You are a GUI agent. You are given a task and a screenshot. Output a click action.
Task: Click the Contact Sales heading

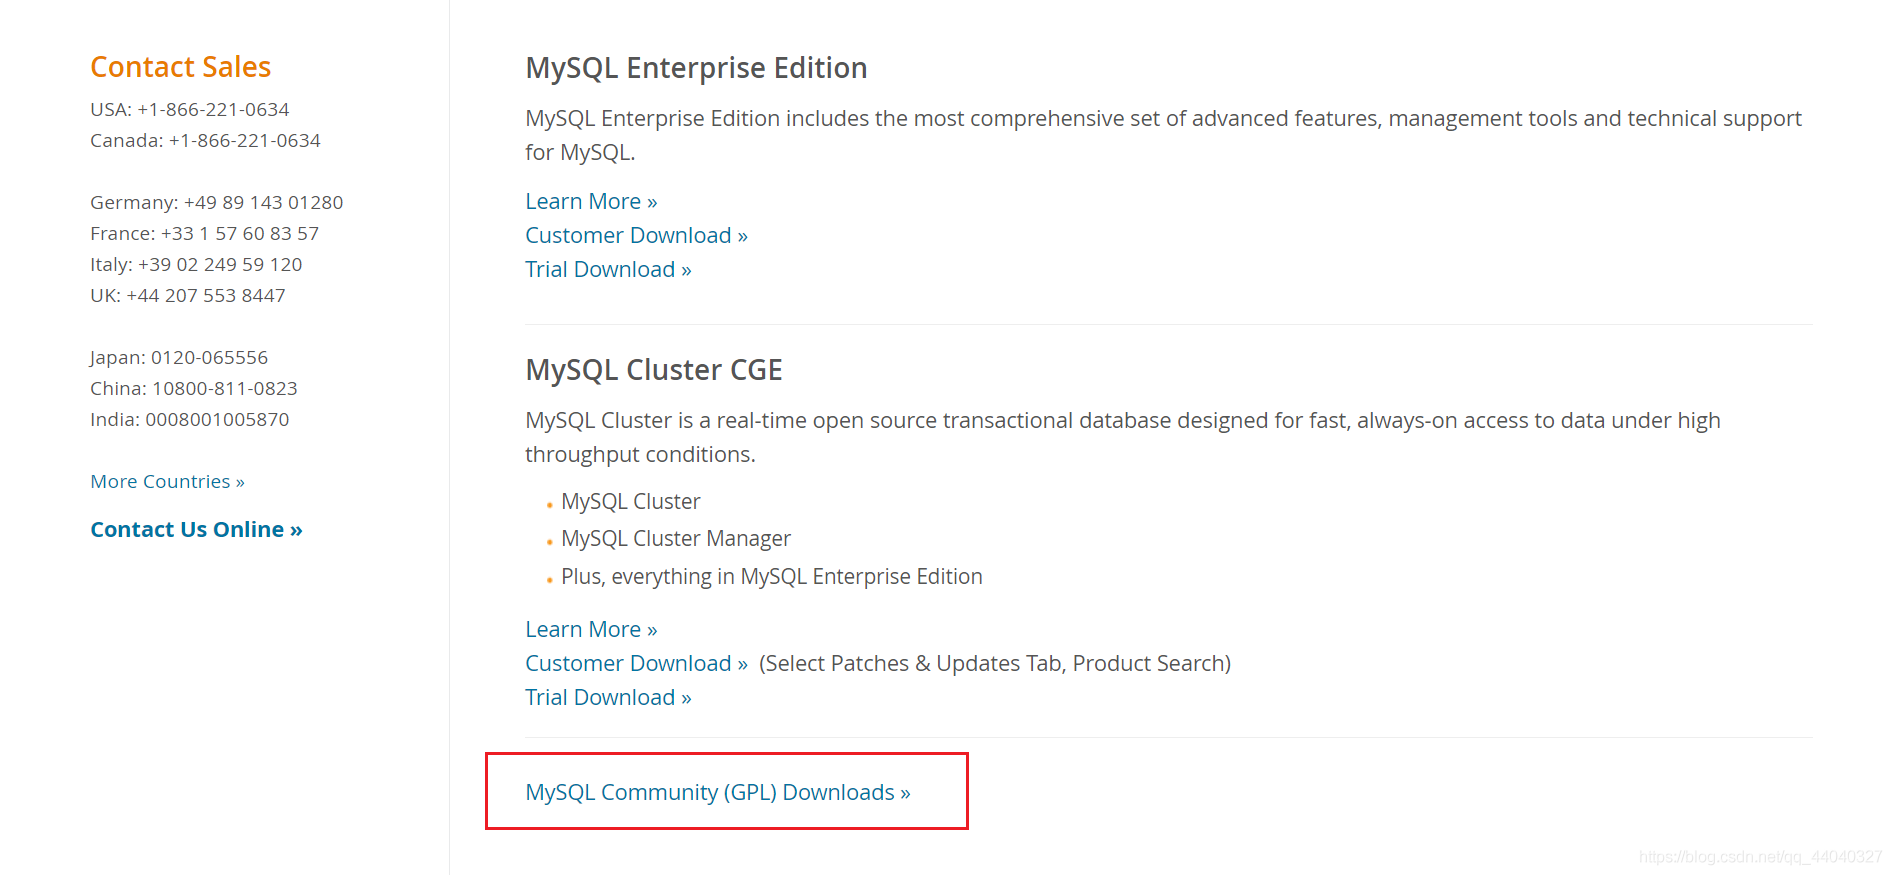(x=180, y=66)
